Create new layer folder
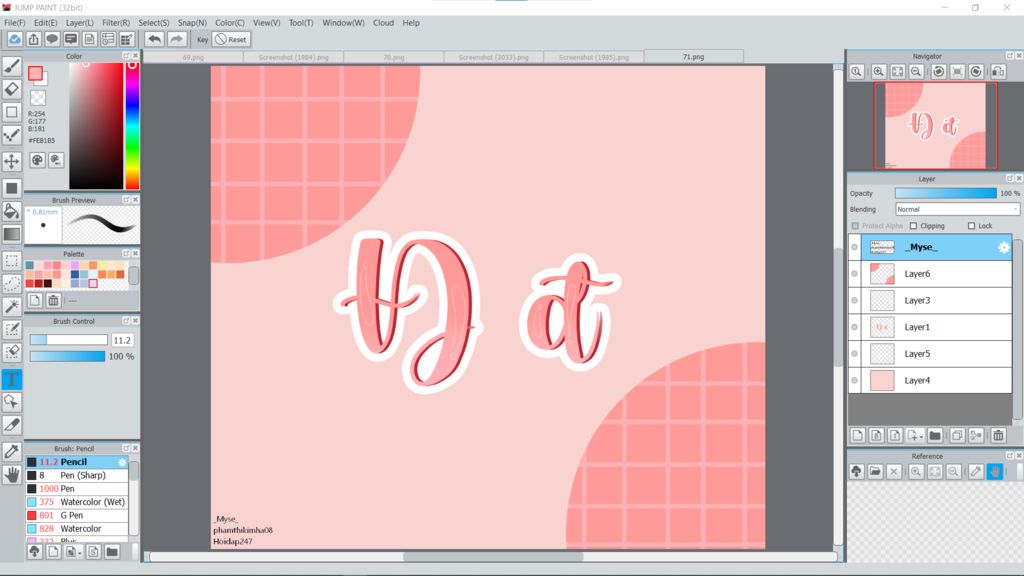 935,436
